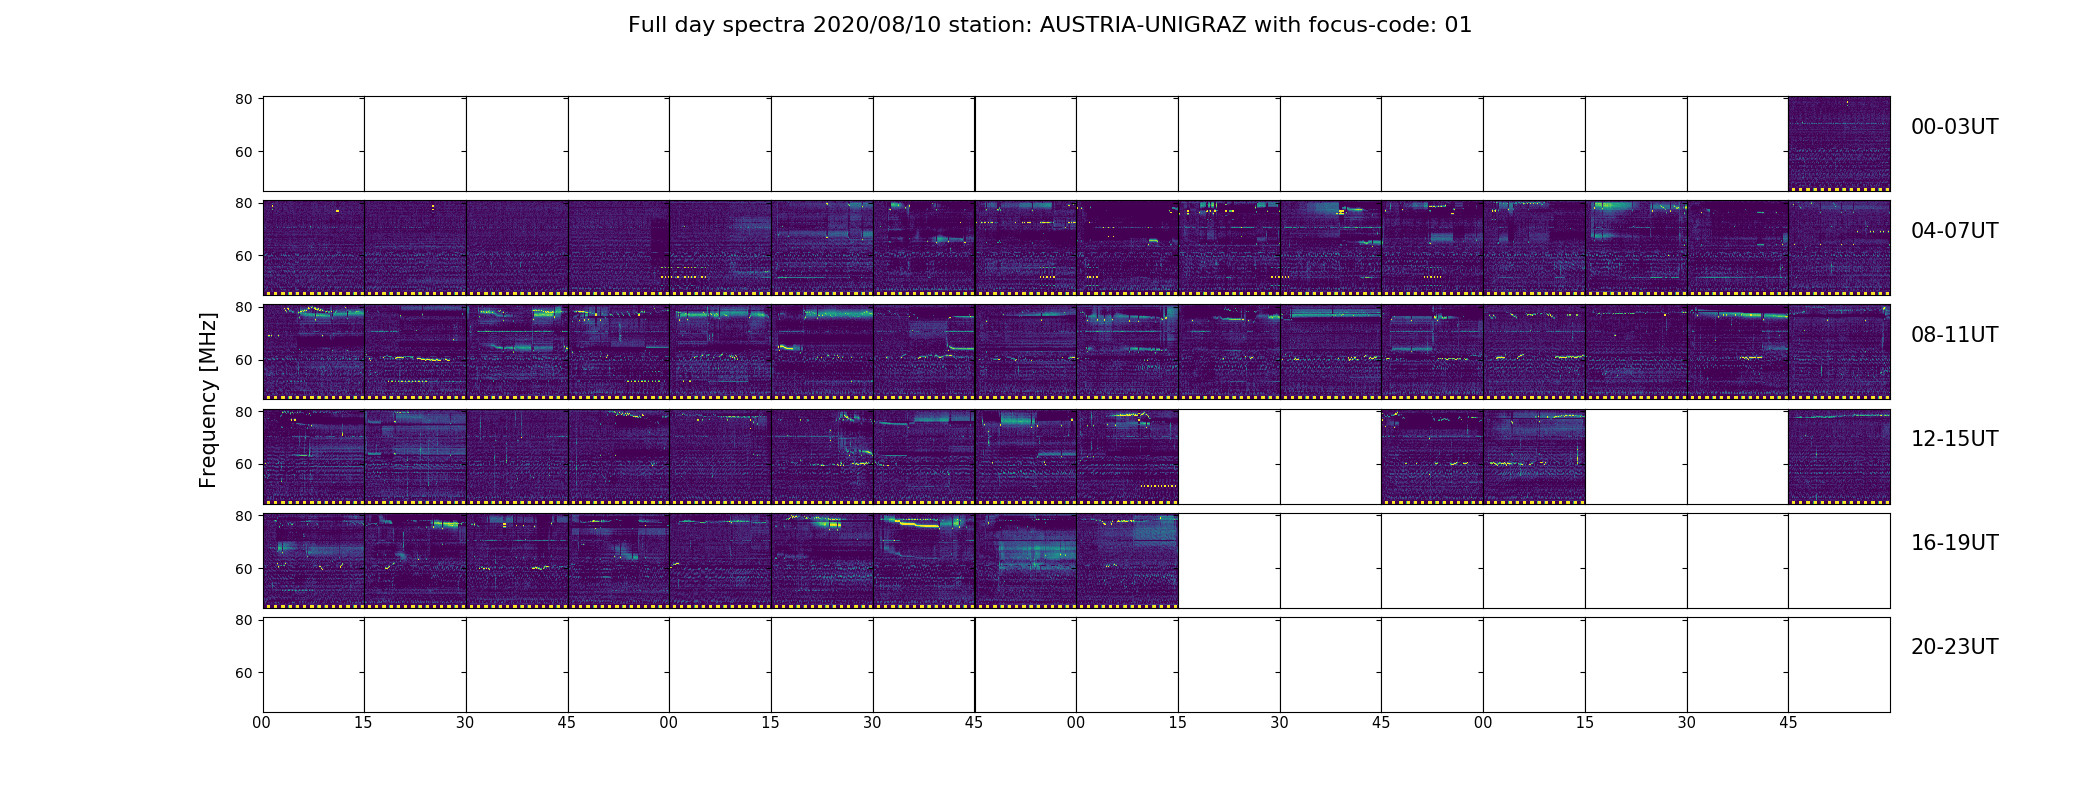2100x800 pixels.
Task: Click the "Frequency [MHz]" axis label
Action: (208, 400)
